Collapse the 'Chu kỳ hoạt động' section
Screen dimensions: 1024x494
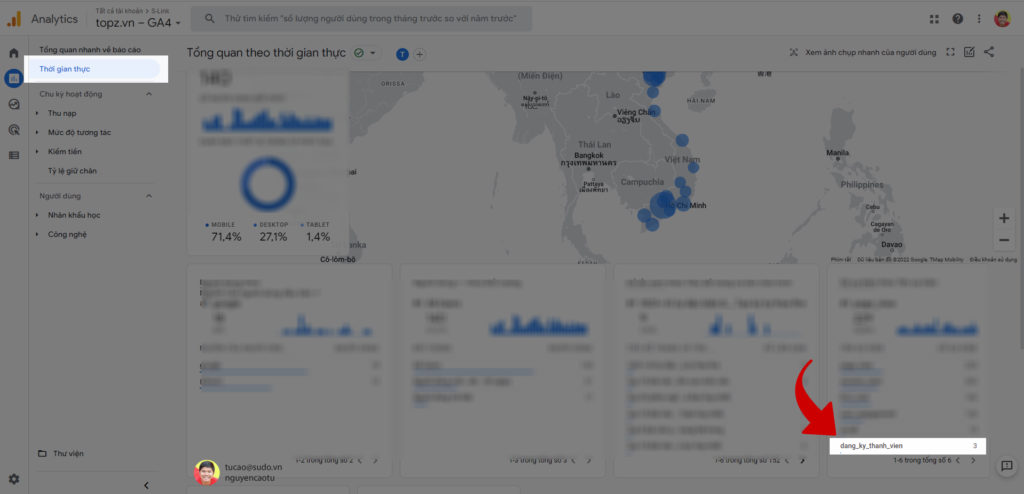coord(149,94)
